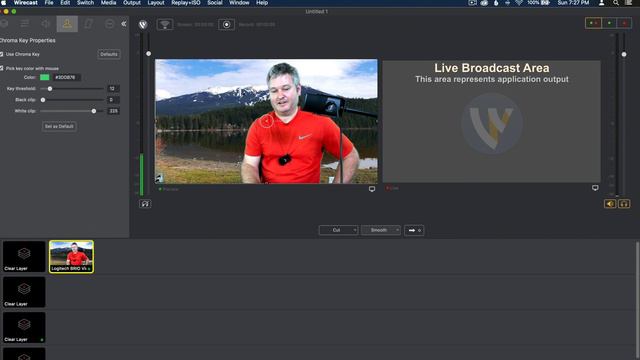Screen dimensions: 640x360
Task: Click the Wirecast app menu
Action: click(26, 3)
